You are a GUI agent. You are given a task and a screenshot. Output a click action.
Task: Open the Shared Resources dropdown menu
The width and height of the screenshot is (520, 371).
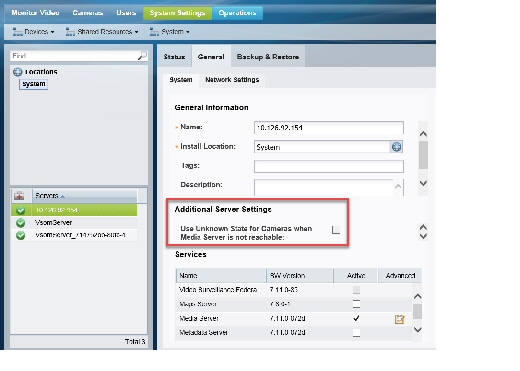(102, 32)
